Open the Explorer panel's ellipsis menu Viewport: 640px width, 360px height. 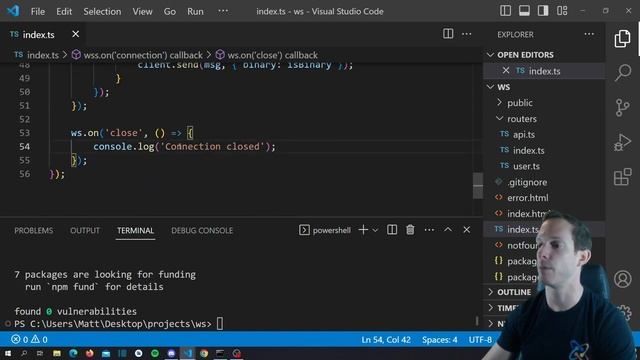589,34
